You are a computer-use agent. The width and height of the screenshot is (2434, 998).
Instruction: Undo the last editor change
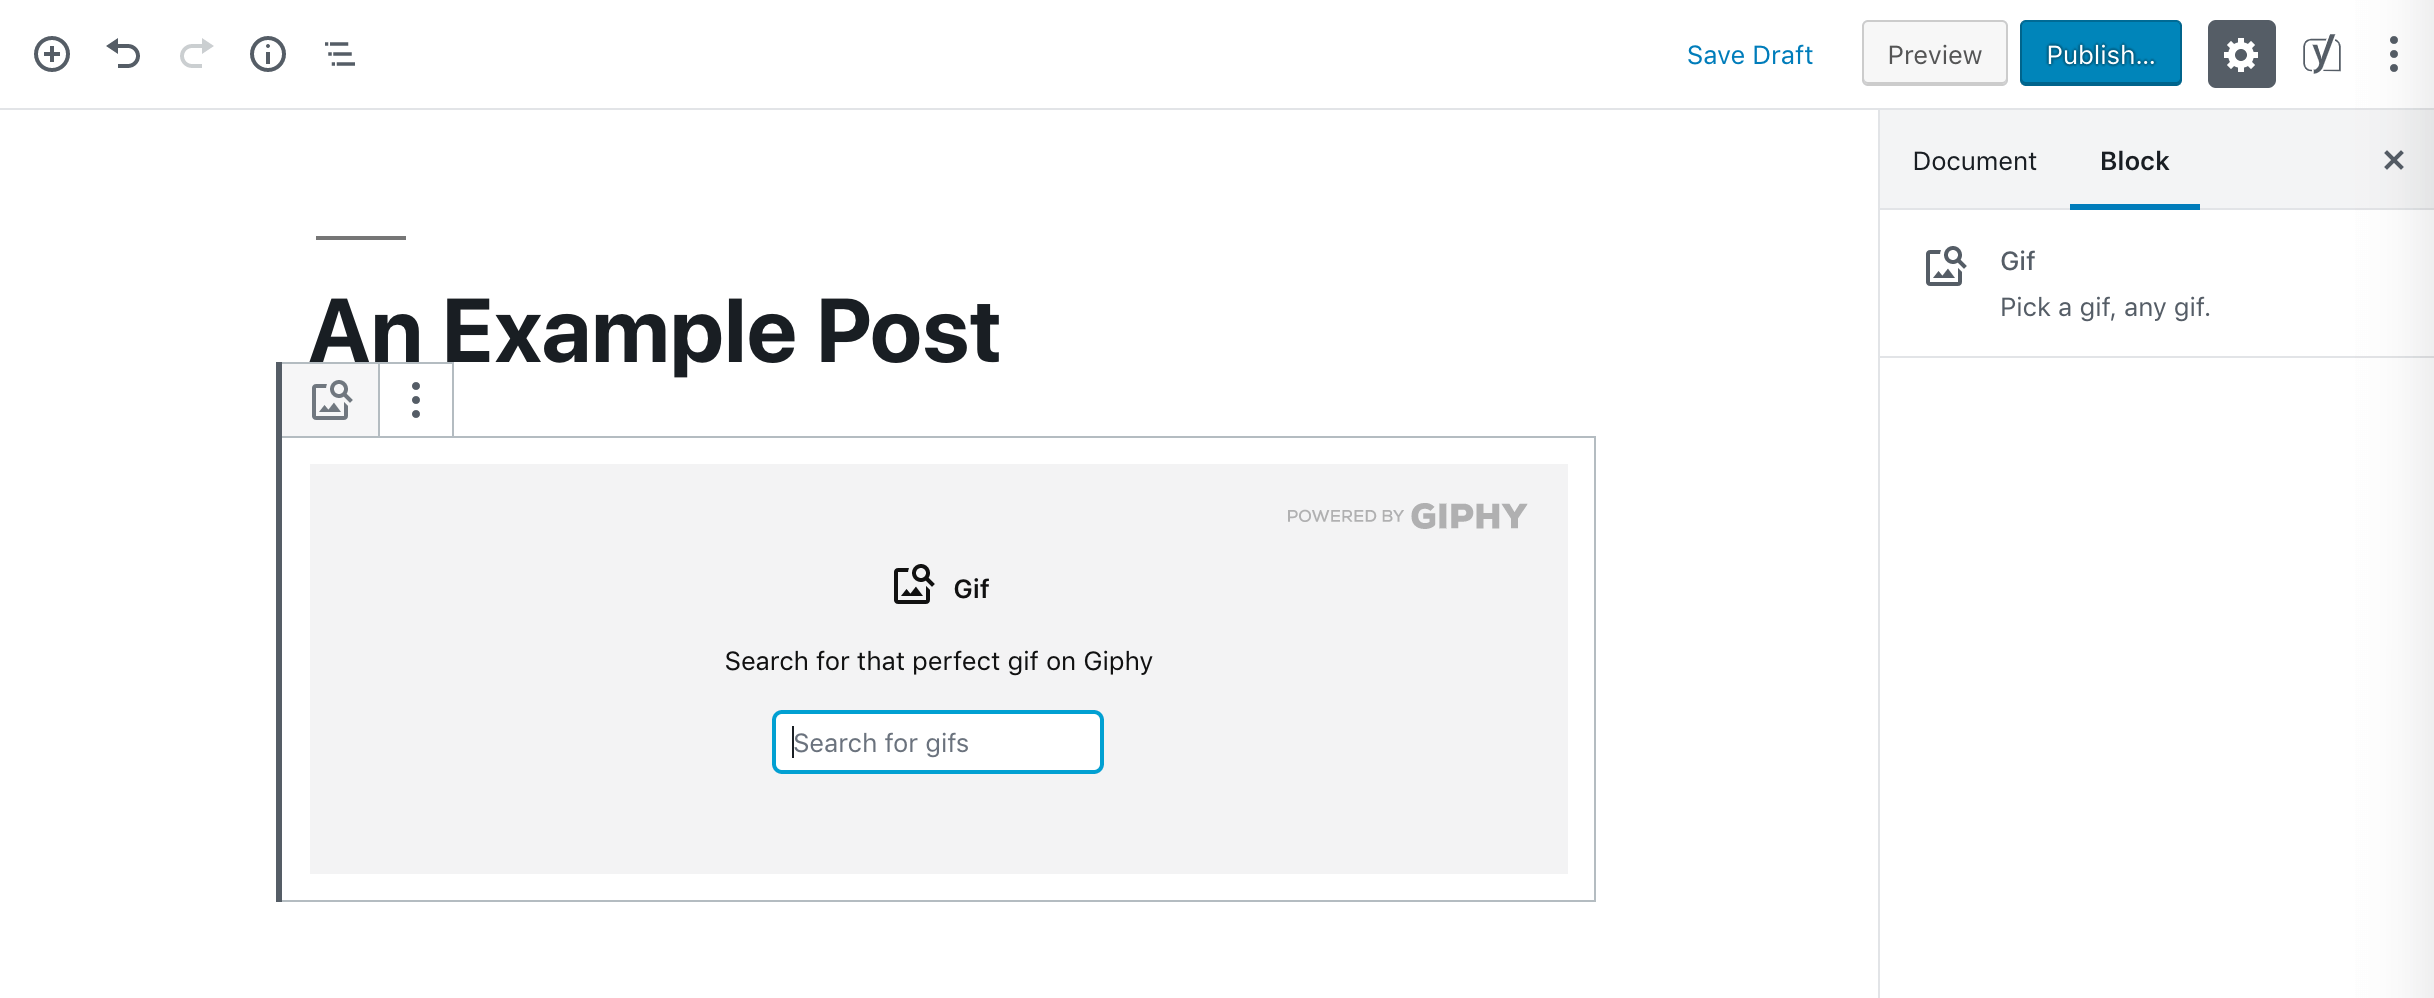click(124, 54)
